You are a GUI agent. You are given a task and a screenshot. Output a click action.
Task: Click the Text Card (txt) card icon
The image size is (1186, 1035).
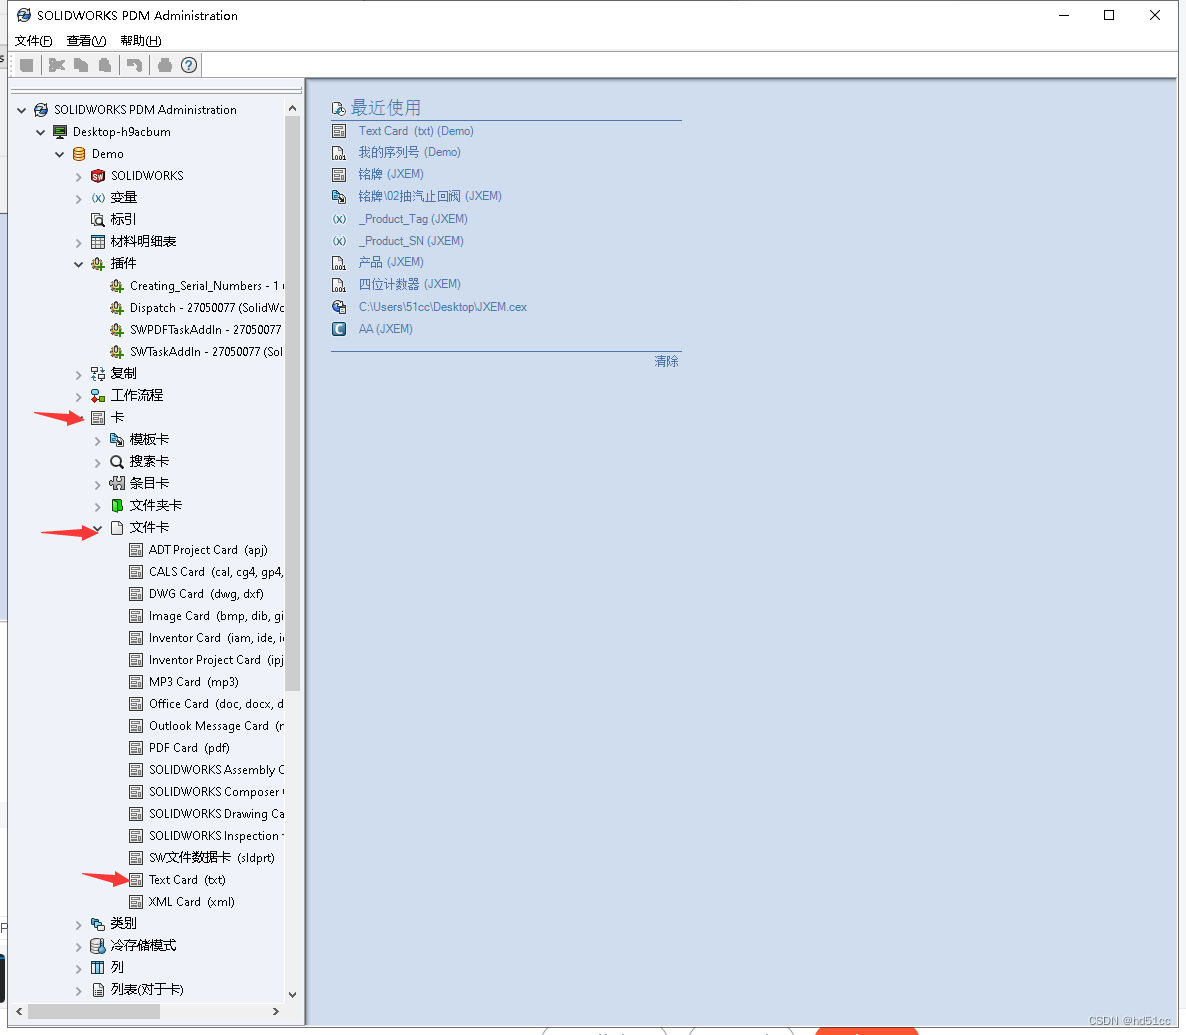click(136, 880)
